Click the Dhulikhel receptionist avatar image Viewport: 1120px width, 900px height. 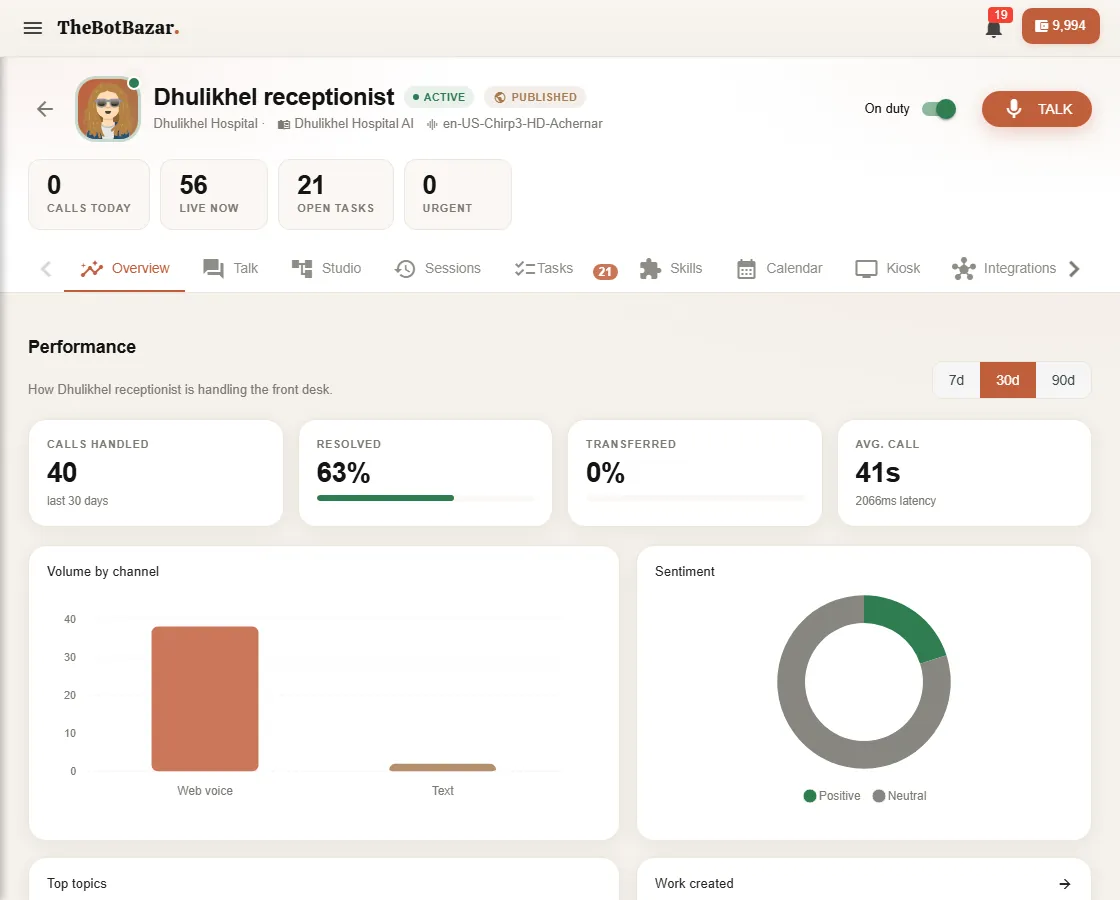click(x=108, y=109)
